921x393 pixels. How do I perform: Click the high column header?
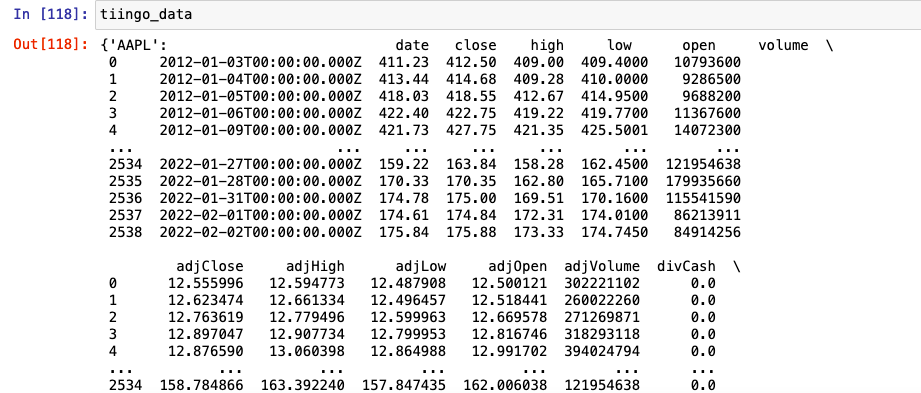(547, 46)
